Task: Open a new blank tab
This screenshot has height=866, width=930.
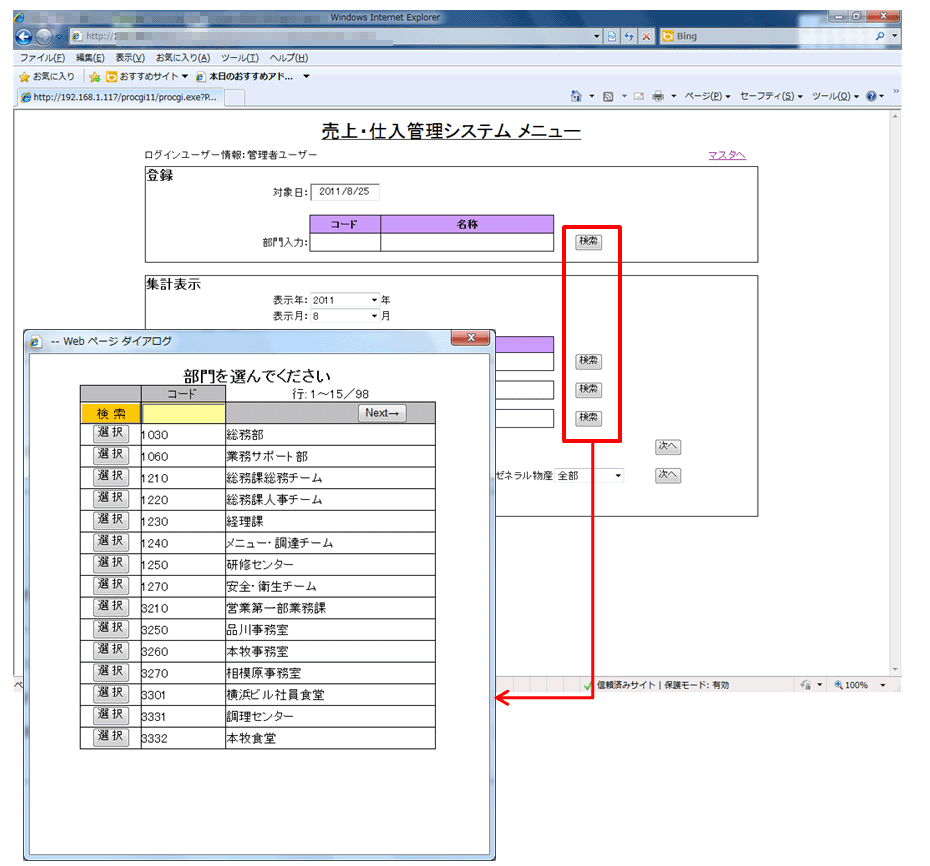Action: (x=235, y=98)
